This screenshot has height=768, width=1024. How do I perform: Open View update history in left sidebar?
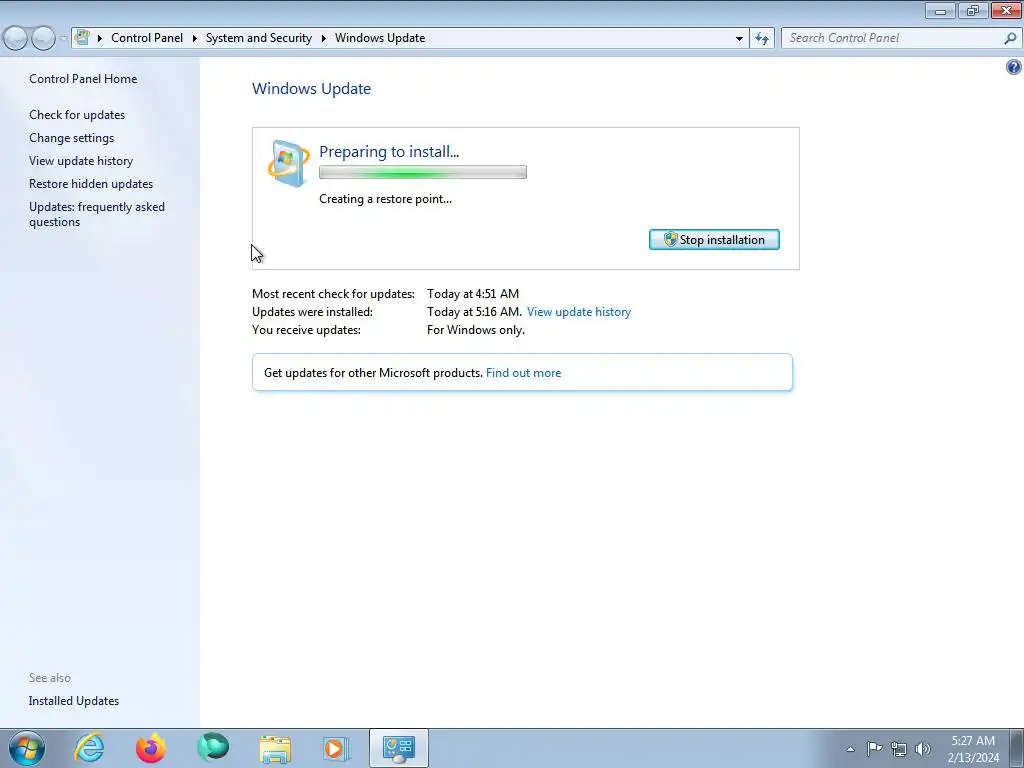coord(81,161)
